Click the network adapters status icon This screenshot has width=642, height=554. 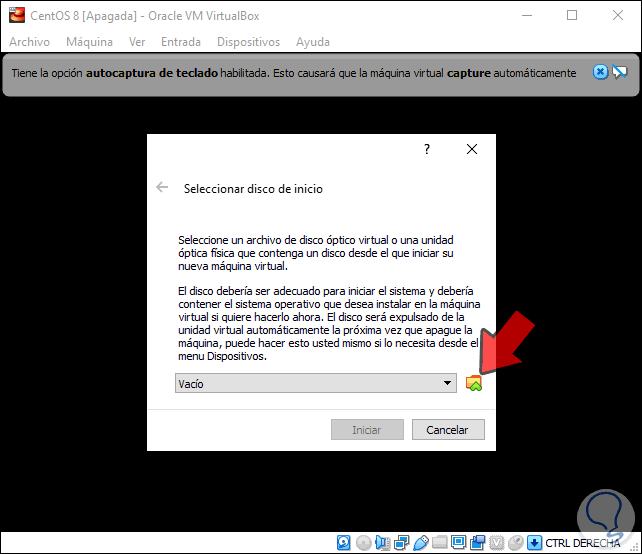(401, 543)
